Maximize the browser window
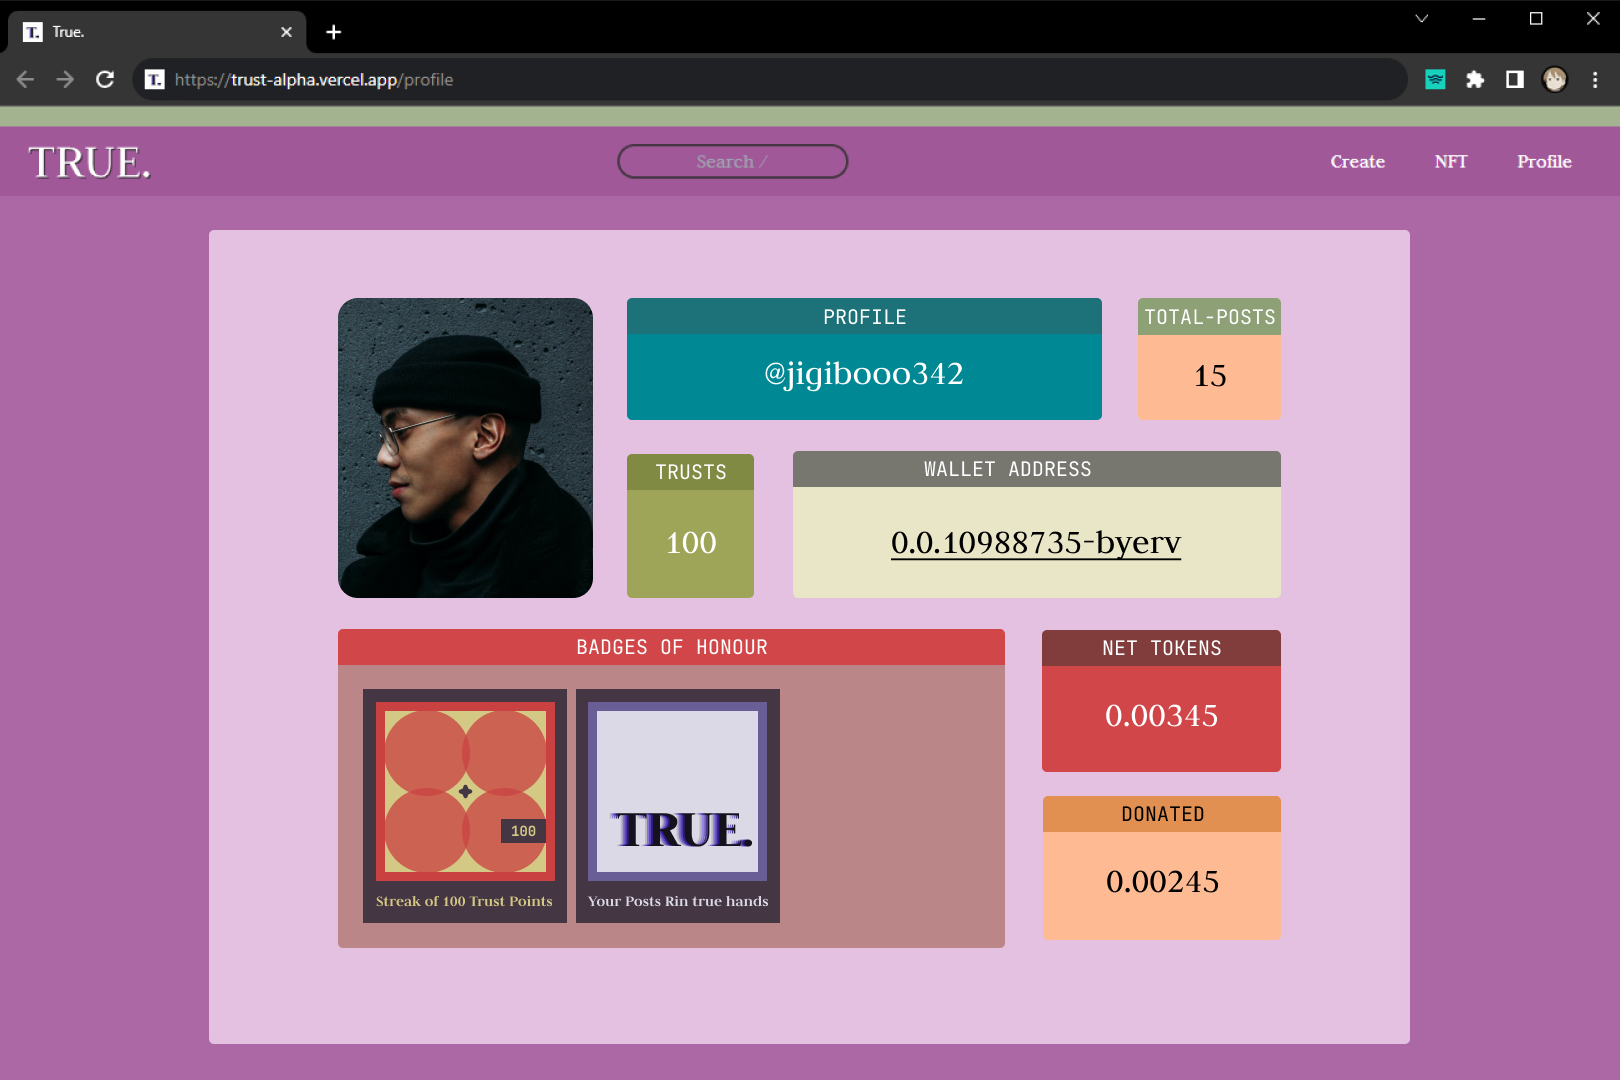The height and width of the screenshot is (1080, 1620). [x=1536, y=18]
